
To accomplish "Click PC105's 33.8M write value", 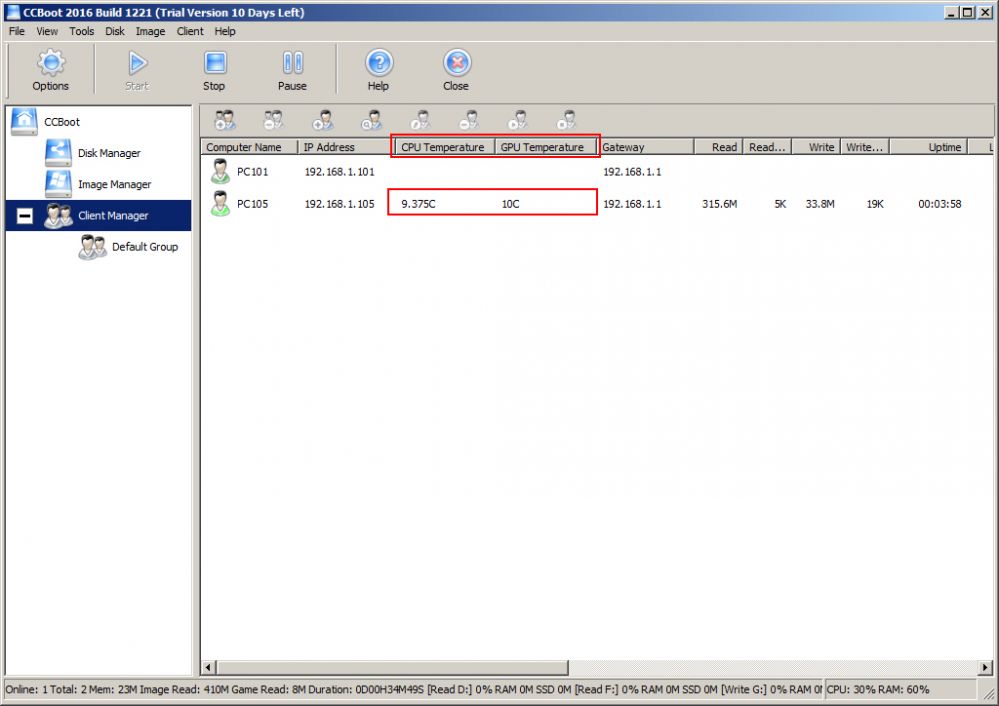I will 820,204.
